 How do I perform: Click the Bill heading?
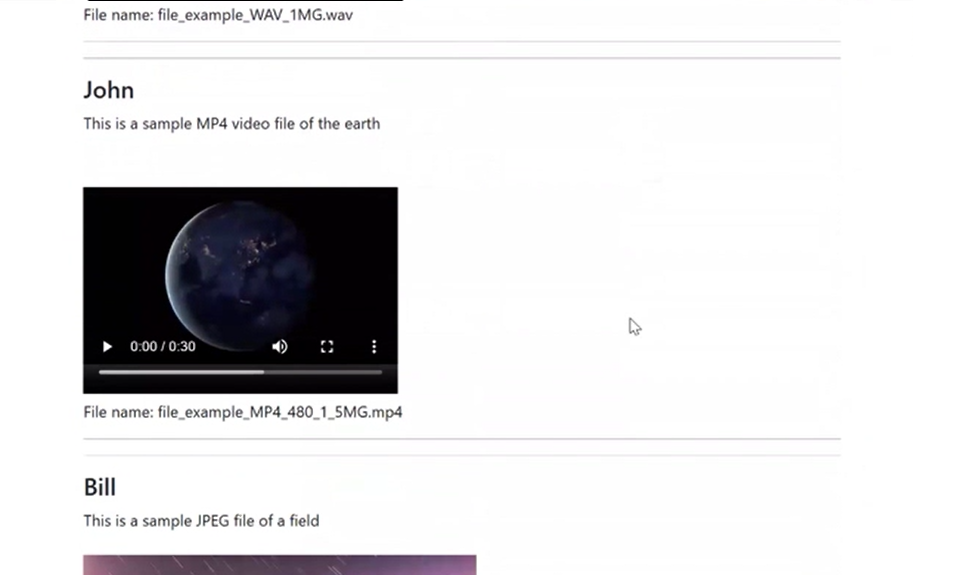100,487
